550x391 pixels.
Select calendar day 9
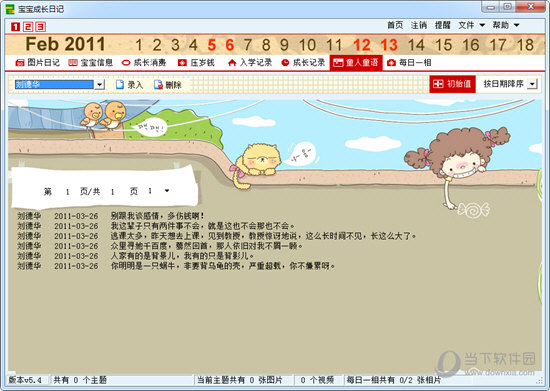pyautogui.click(x=284, y=45)
